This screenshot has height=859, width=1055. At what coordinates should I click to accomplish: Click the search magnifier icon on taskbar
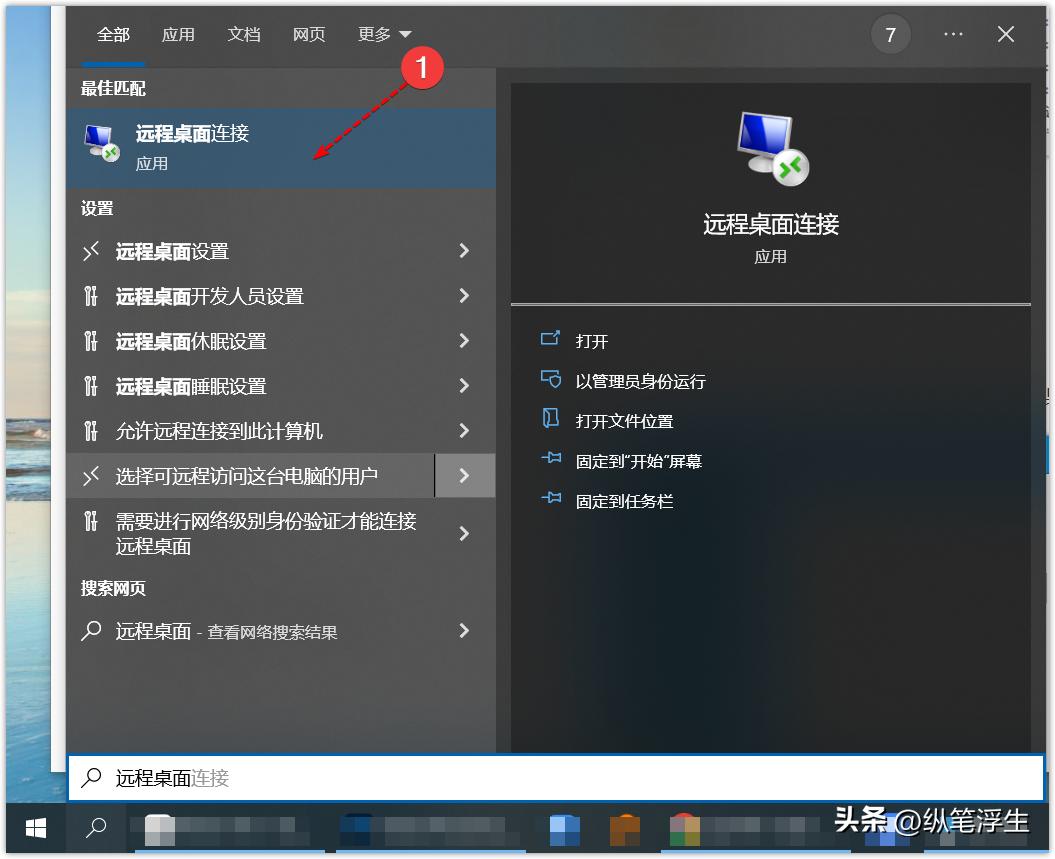pyautogui.click(x=96, y=829)
